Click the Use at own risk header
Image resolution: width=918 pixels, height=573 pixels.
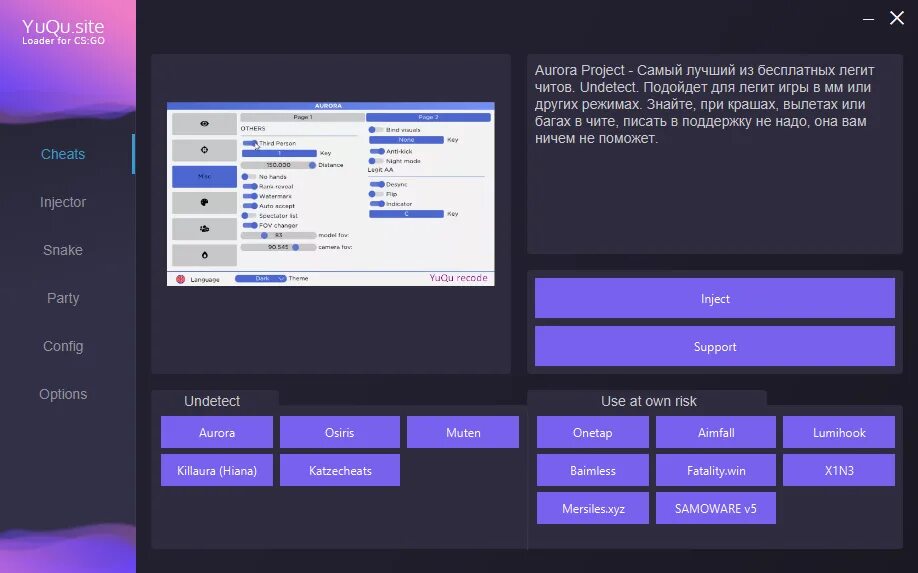click(649, 401)
